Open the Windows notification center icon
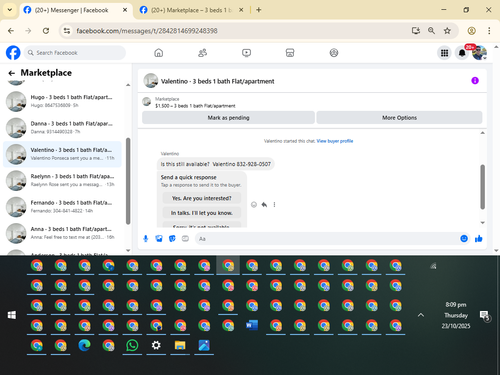The height and width of the screenshot is (375, 500). click(x=484, y=315)
